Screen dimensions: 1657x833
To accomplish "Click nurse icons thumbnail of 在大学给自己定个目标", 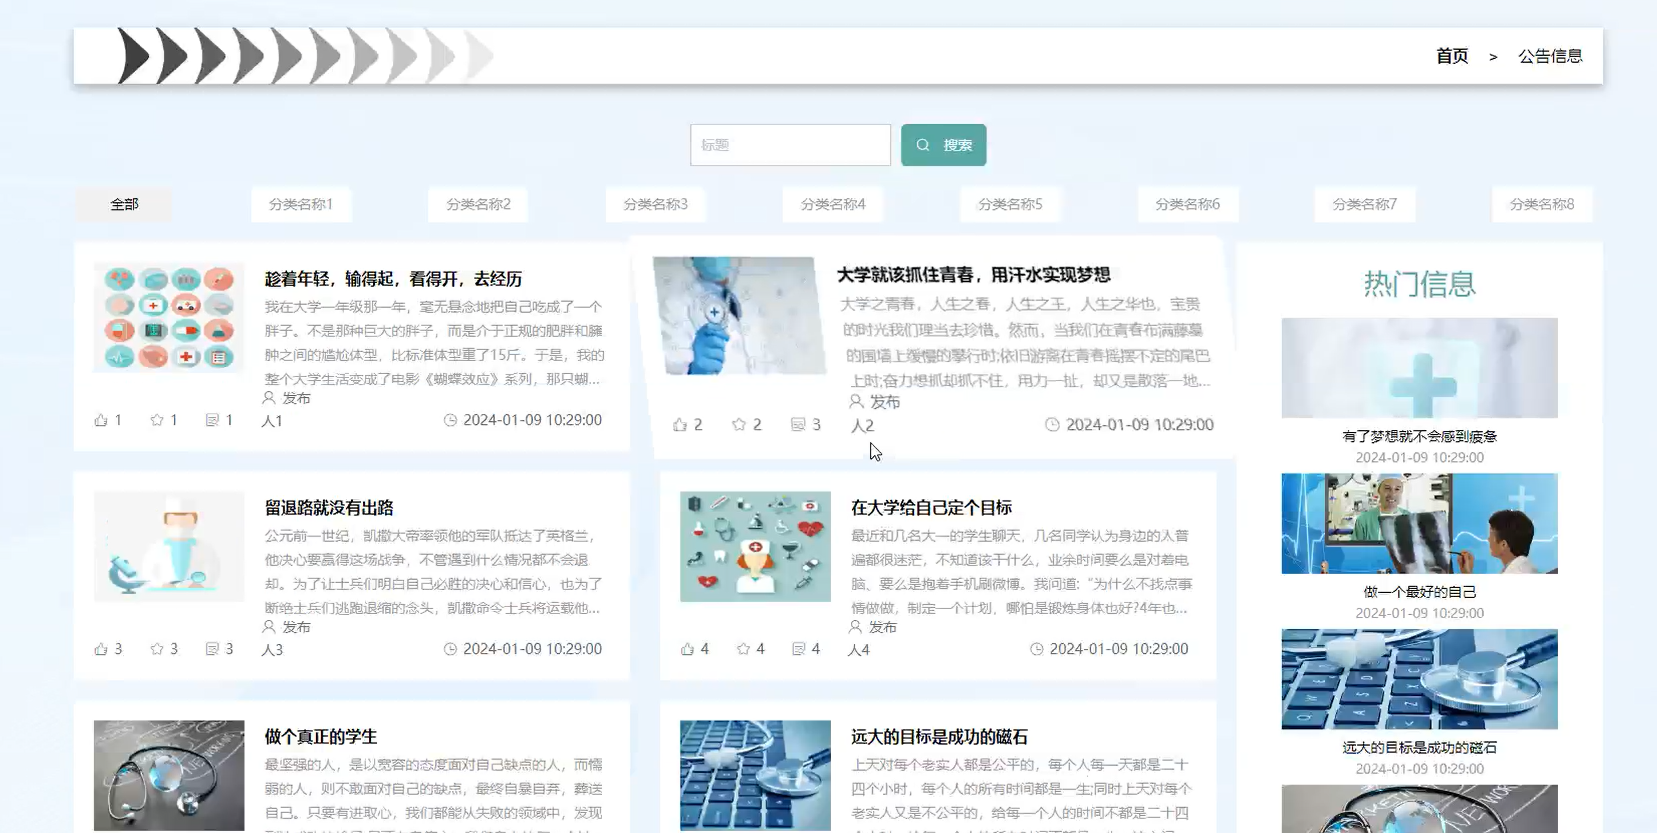I will coord(755,546).
